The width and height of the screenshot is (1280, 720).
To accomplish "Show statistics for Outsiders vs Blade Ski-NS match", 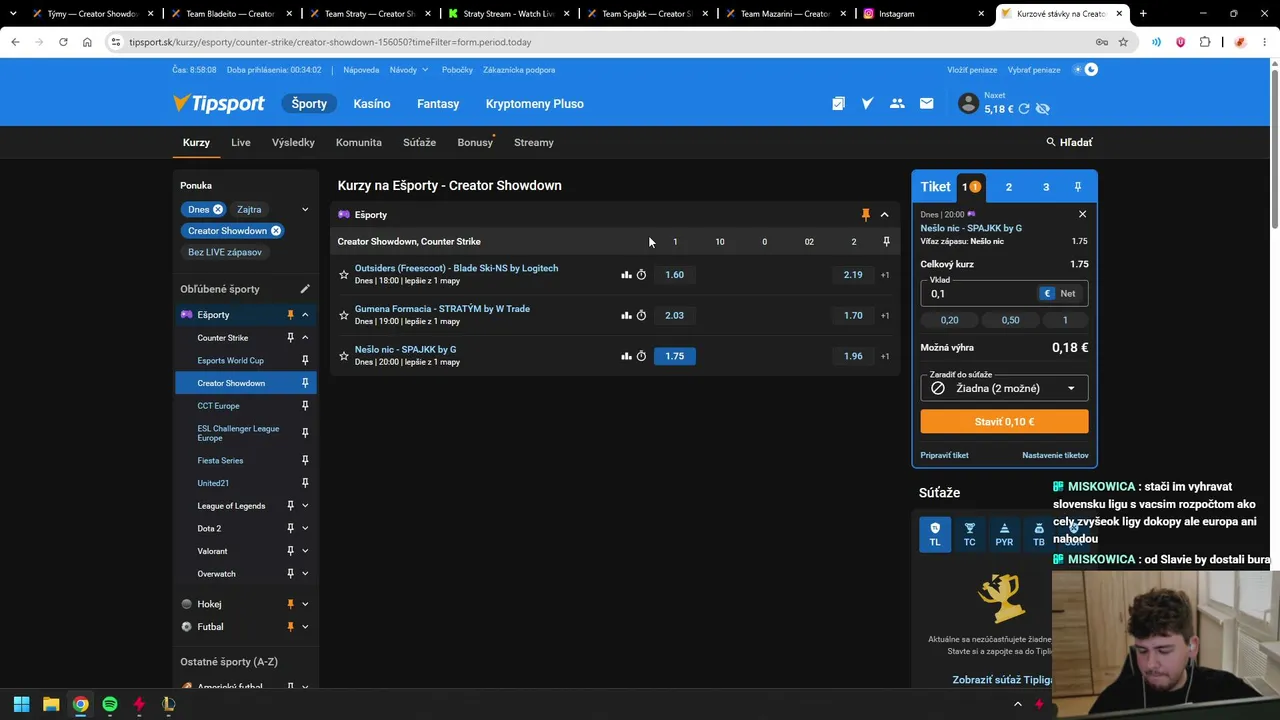I will point(626,275).
